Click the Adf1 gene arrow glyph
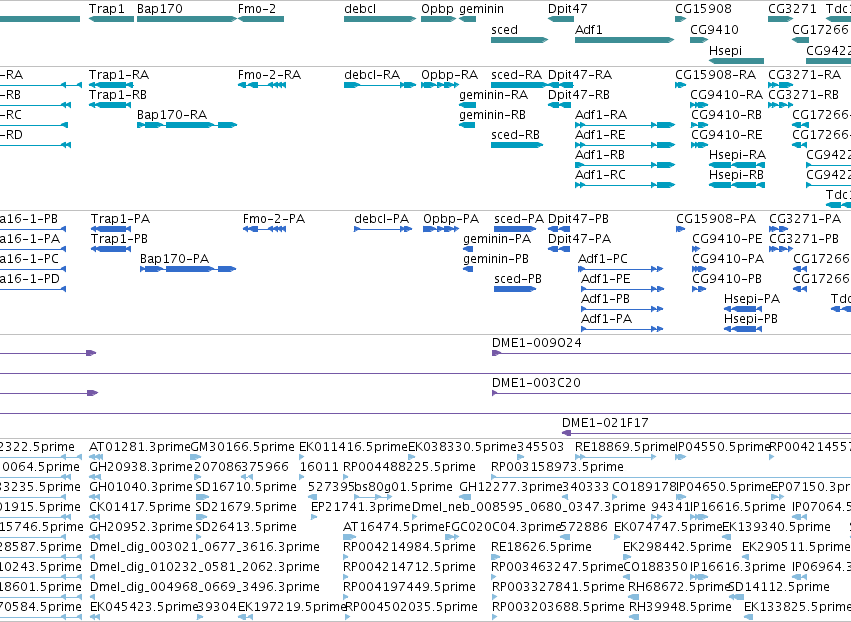Image resolution: width=851 pixels, height=622 pixels. click(x=625, y=40)
